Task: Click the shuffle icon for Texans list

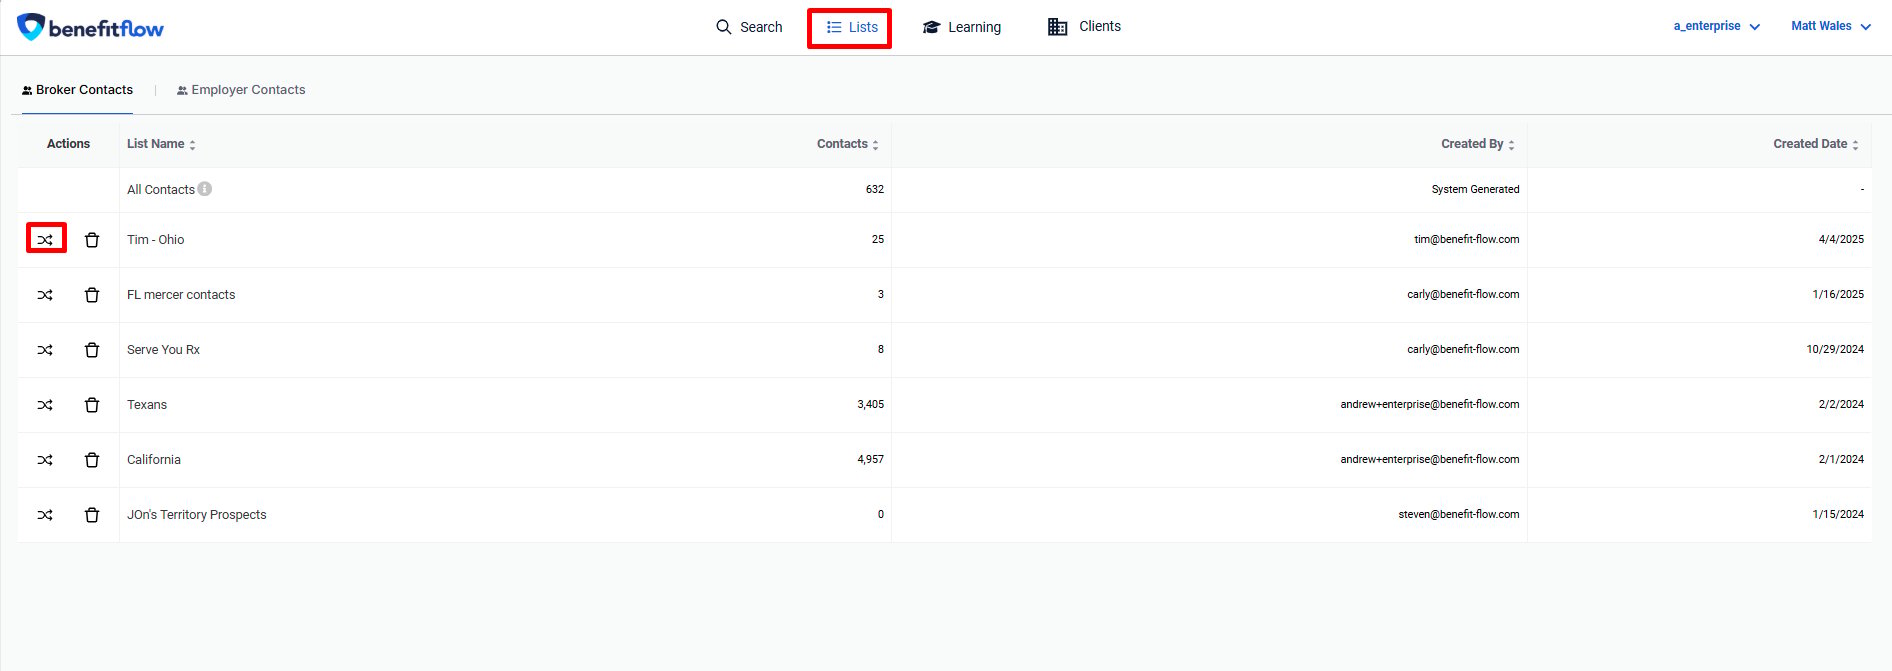Action: pos(45,405)
